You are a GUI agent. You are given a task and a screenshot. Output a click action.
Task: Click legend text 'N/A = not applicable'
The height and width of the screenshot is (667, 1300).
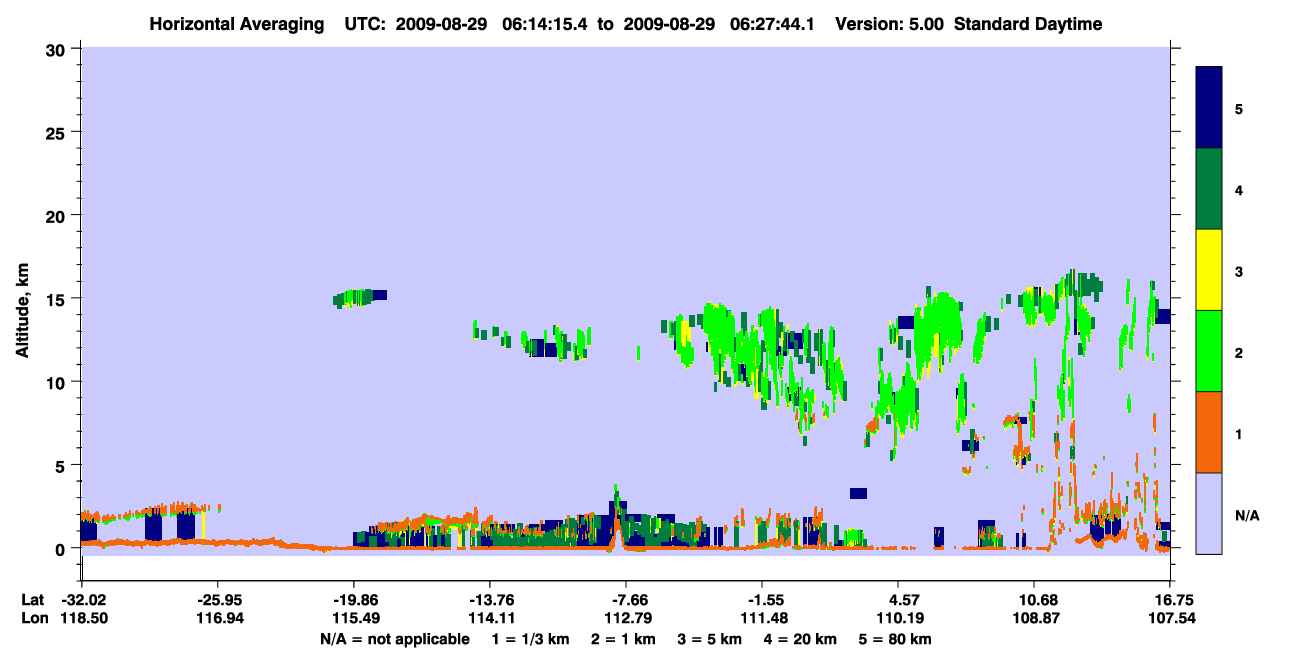394,639
